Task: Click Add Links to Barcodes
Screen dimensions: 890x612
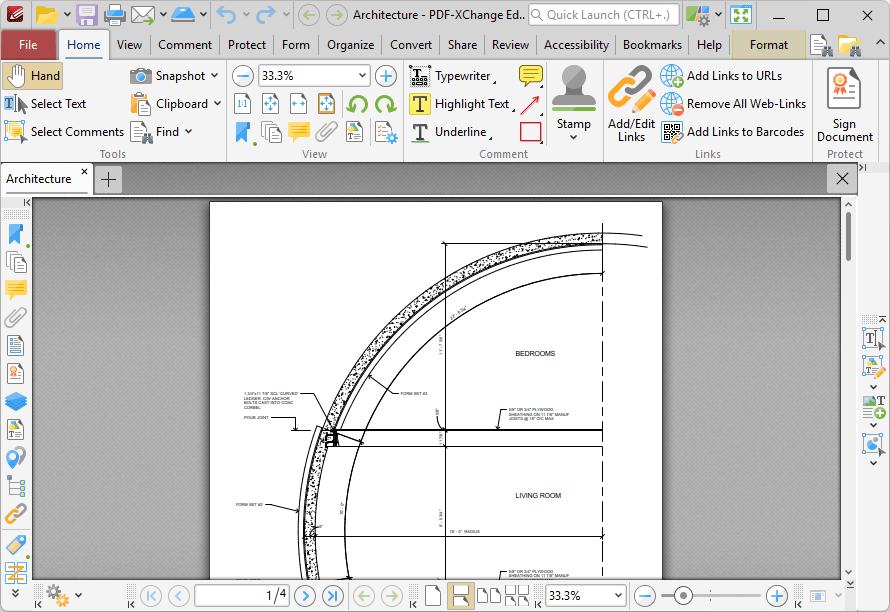Action: 733,132
